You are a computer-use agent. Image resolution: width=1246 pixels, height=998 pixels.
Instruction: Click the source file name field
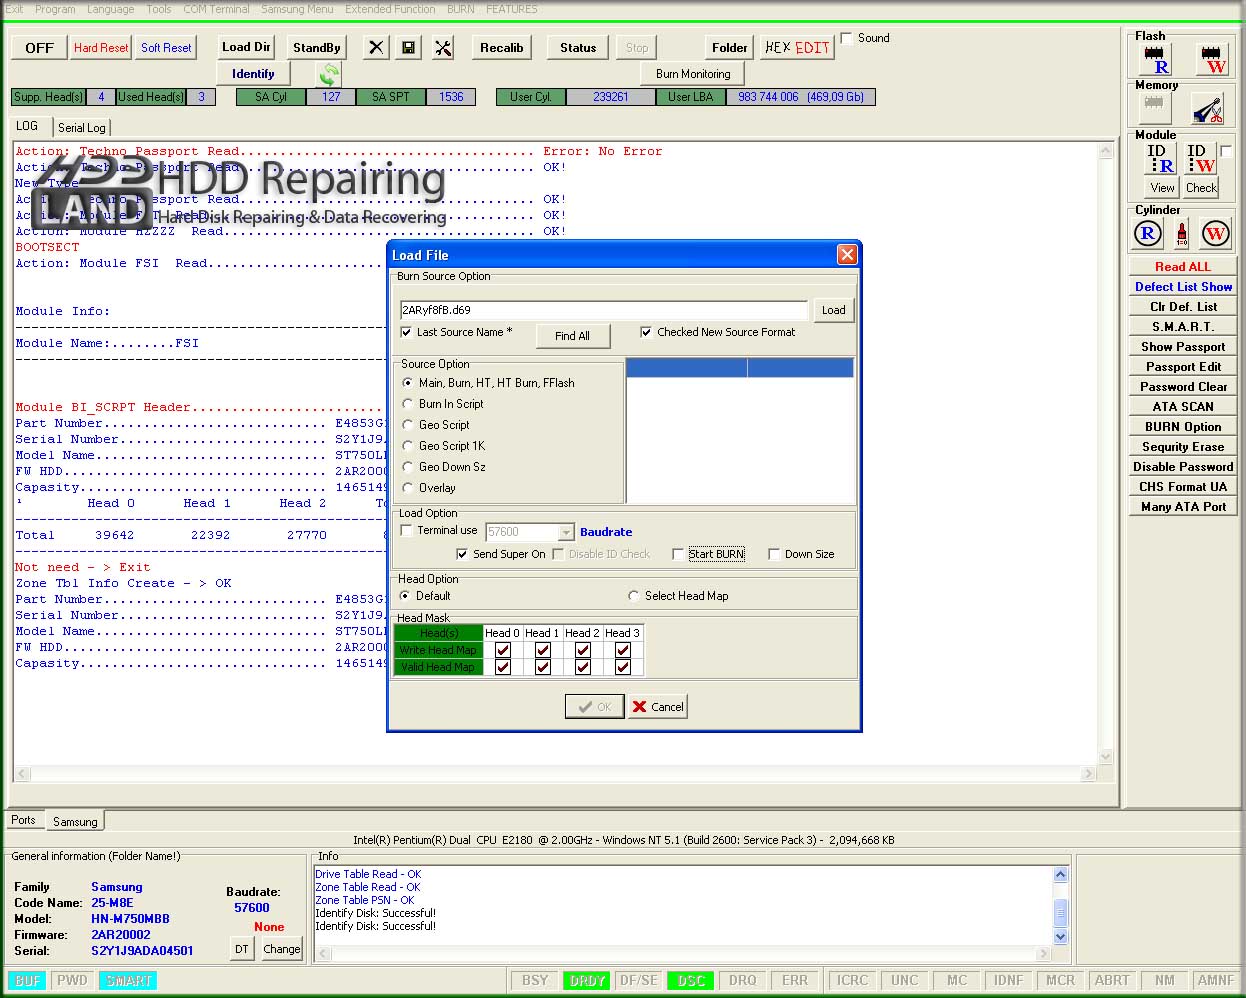[x=602, y=310]
